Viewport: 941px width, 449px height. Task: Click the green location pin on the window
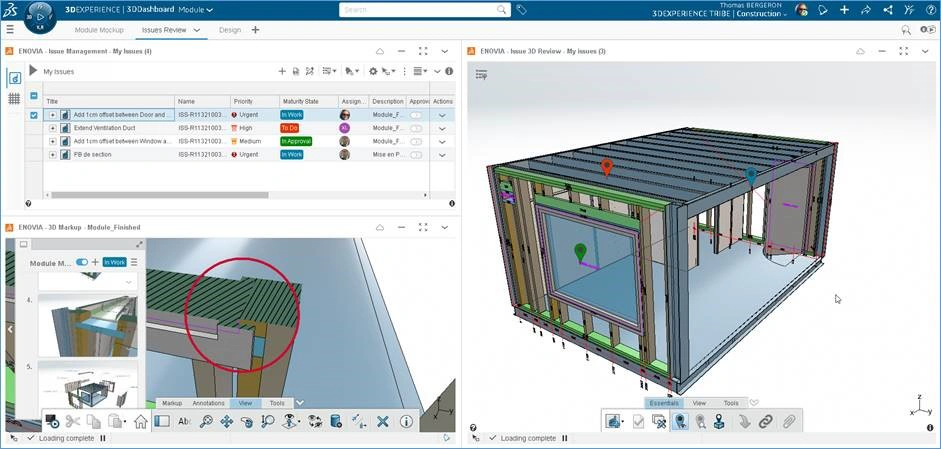[x=580, y=252]
